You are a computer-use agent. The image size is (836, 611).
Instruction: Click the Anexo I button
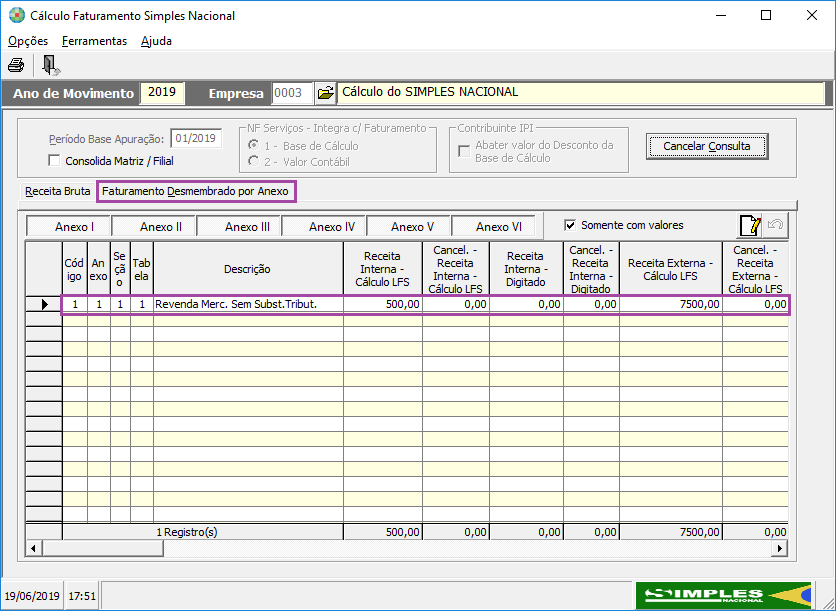pyautogui.click(x=68, y=227)
